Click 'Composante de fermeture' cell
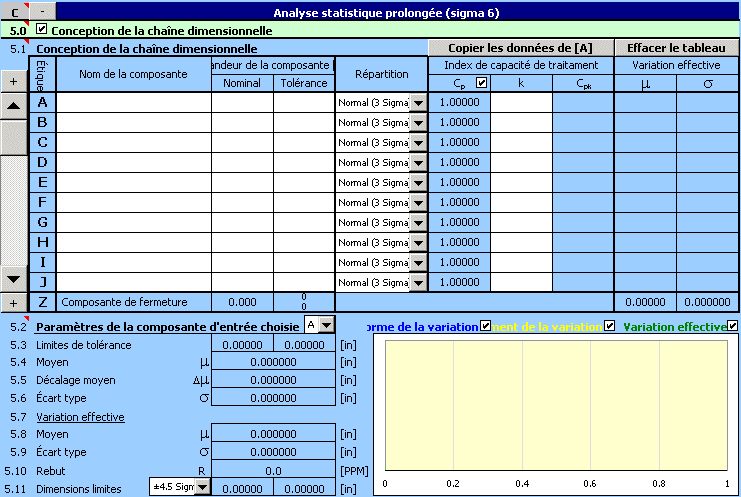Screen dimensions: 741x497 134,302
